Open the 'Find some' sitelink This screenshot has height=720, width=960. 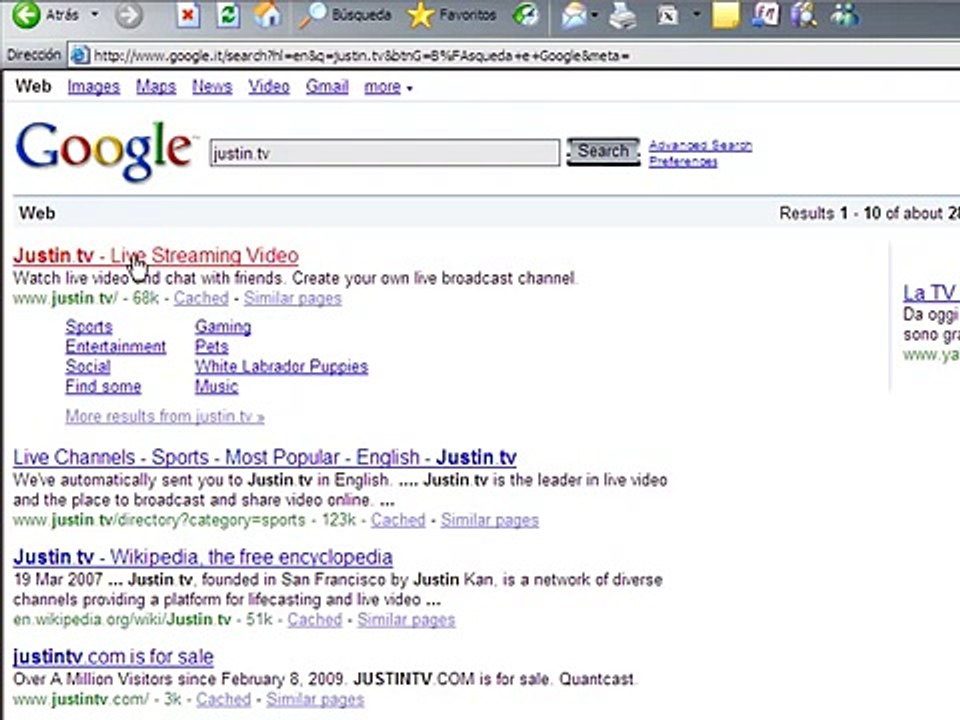pos(103,386)
